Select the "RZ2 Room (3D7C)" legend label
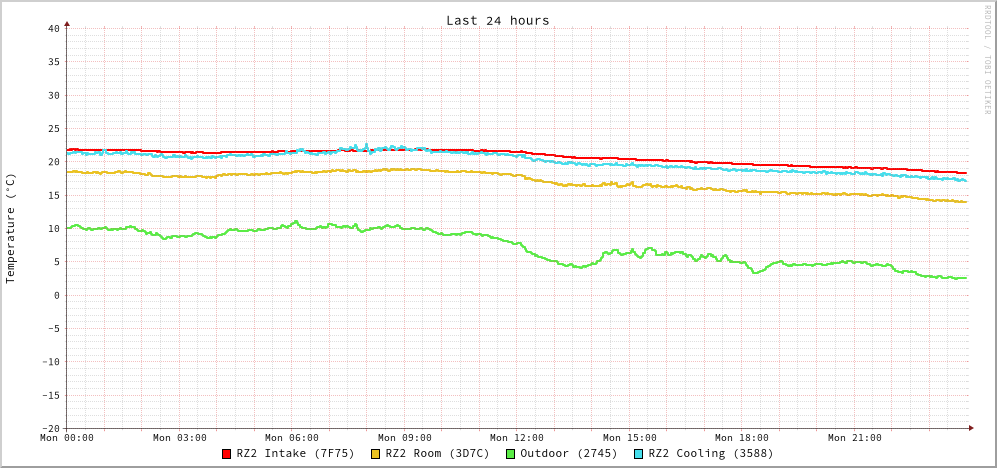The height and width of the screenshot is (468, 997). (x=437, y=454)
